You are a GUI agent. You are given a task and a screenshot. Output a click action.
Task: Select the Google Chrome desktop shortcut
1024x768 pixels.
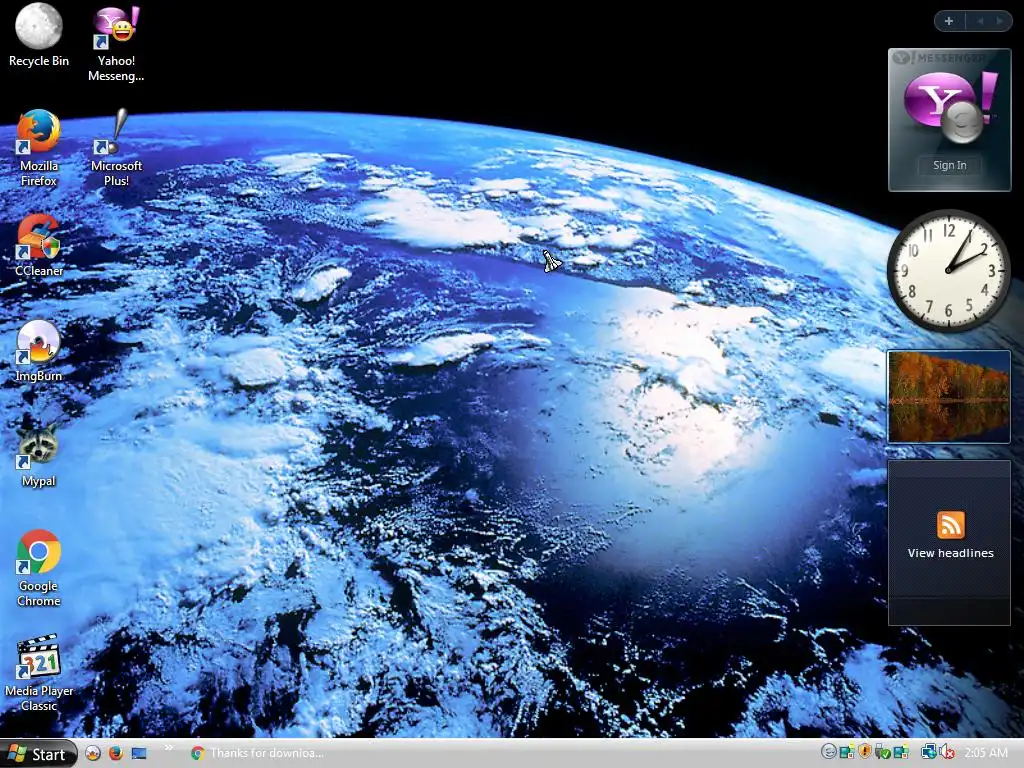39,569
